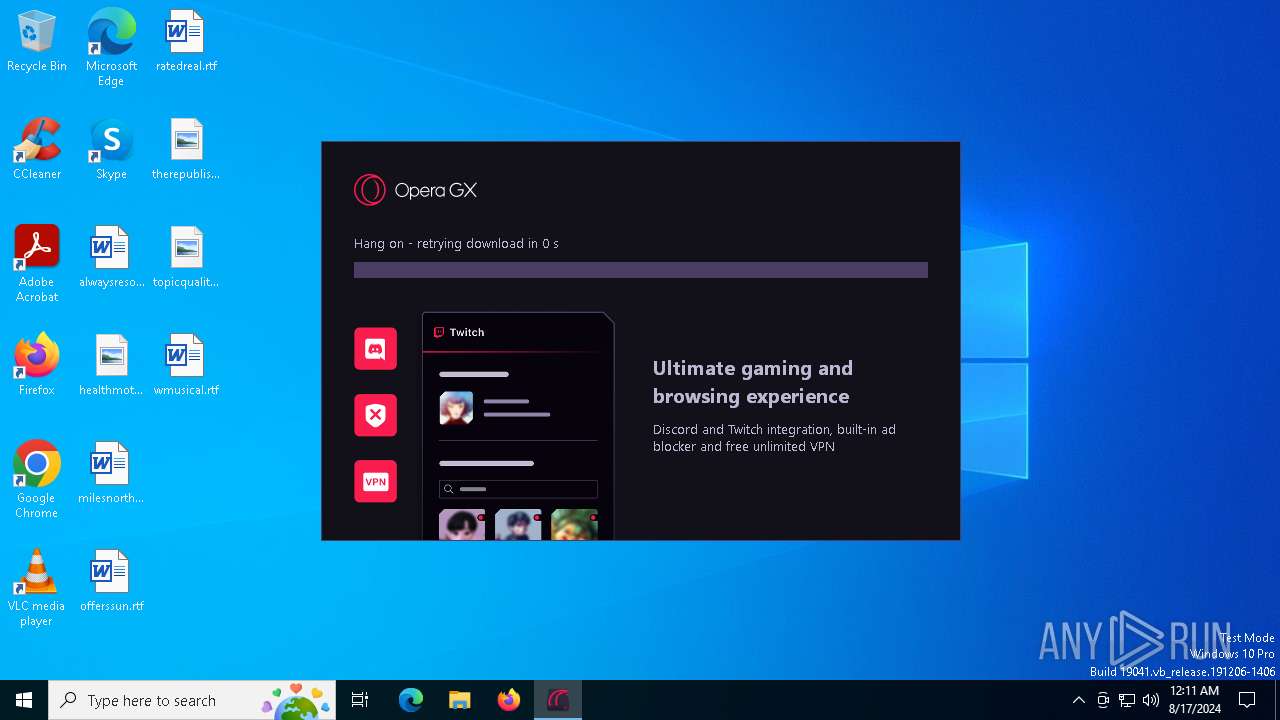Select the alwaysreso... Word document
The image size is (1280, 720).
111,257
